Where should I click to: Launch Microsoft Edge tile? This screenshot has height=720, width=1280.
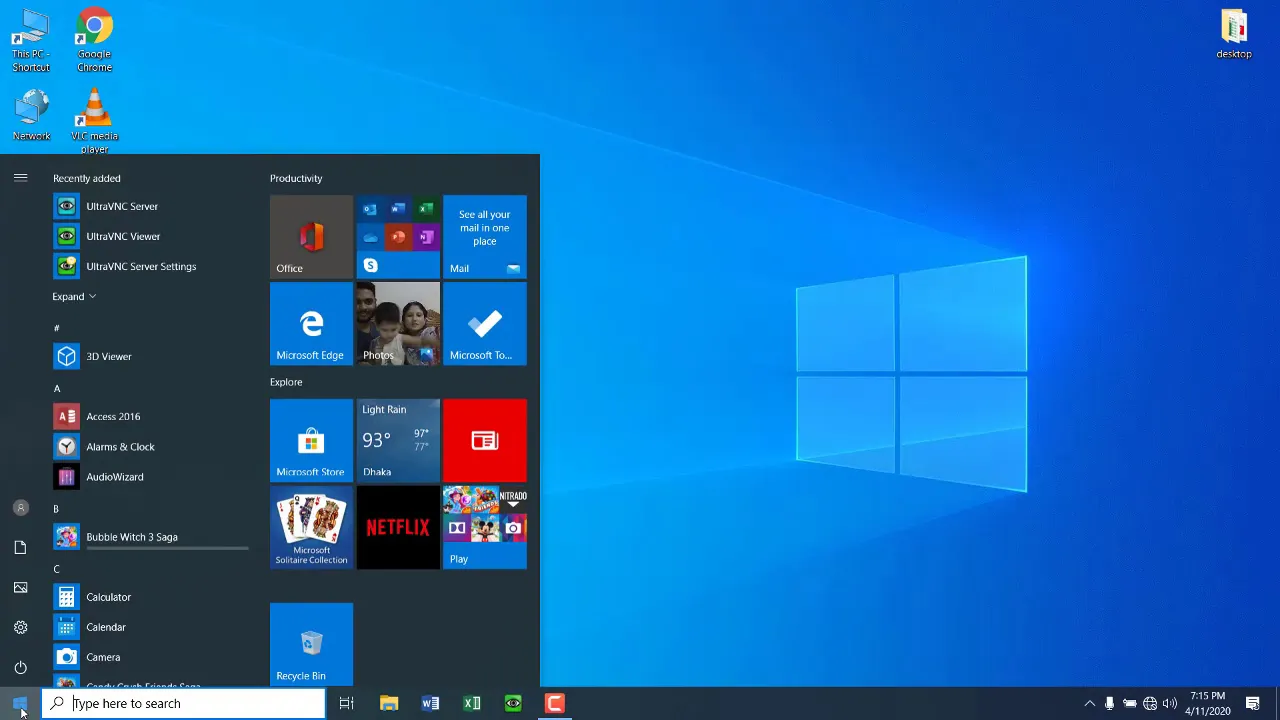[311, 323]
